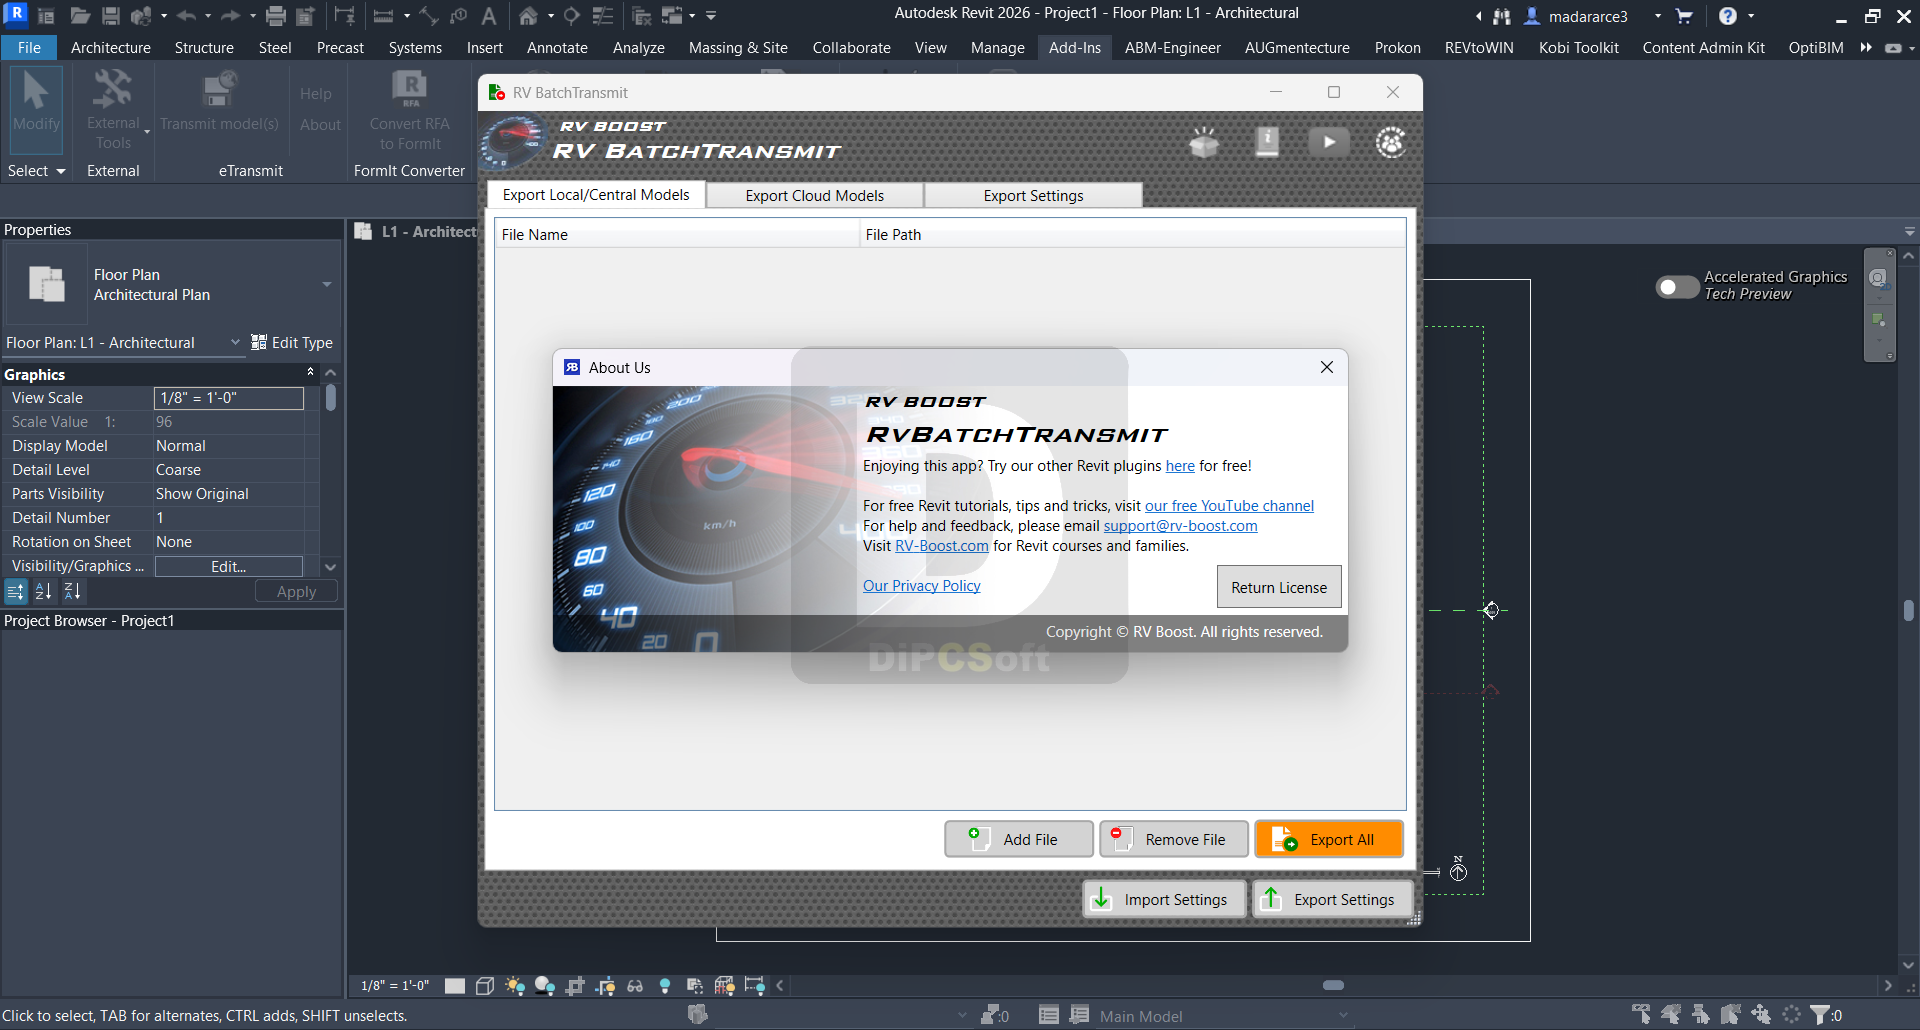Click the support@rv-boost.com email link
The height and width of the screenshot is (1030, 1920).
pos(1180,526)
